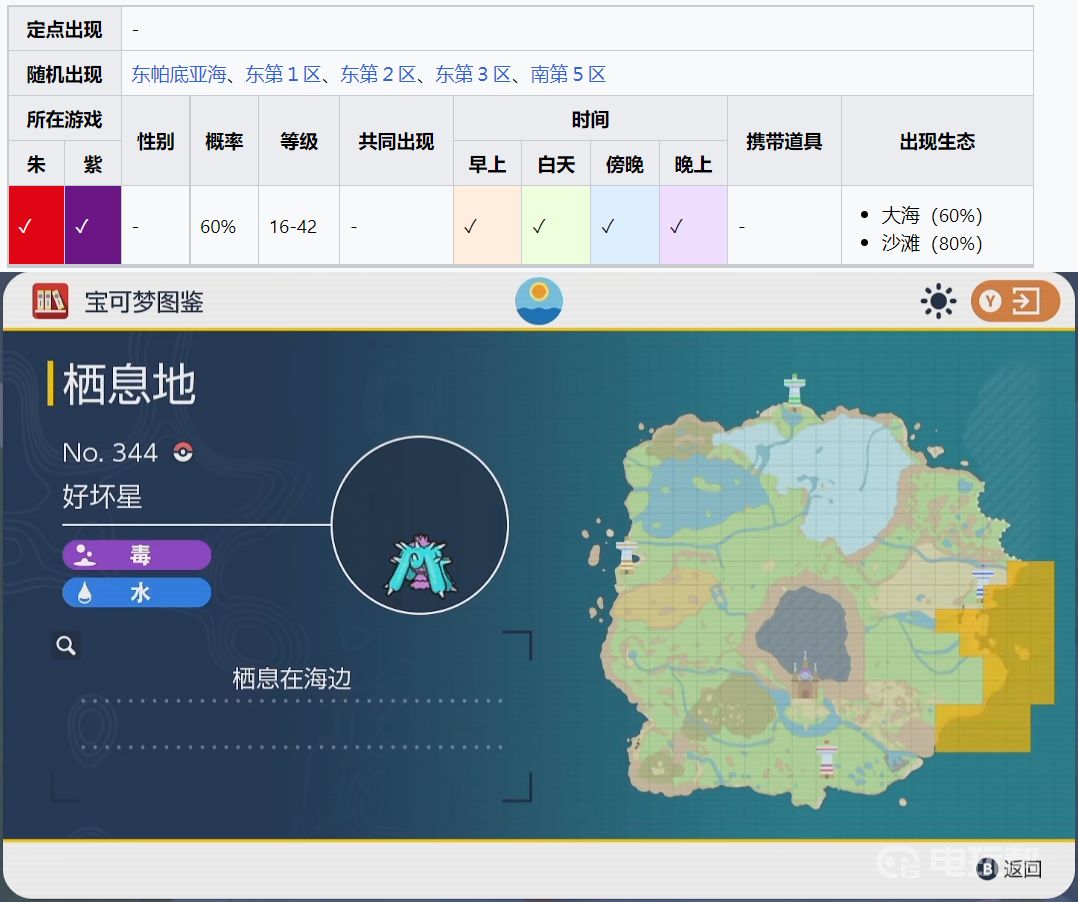Click the 晚上 column header
The width and height of the screenshot is (1078, 902).
(693, 164)
